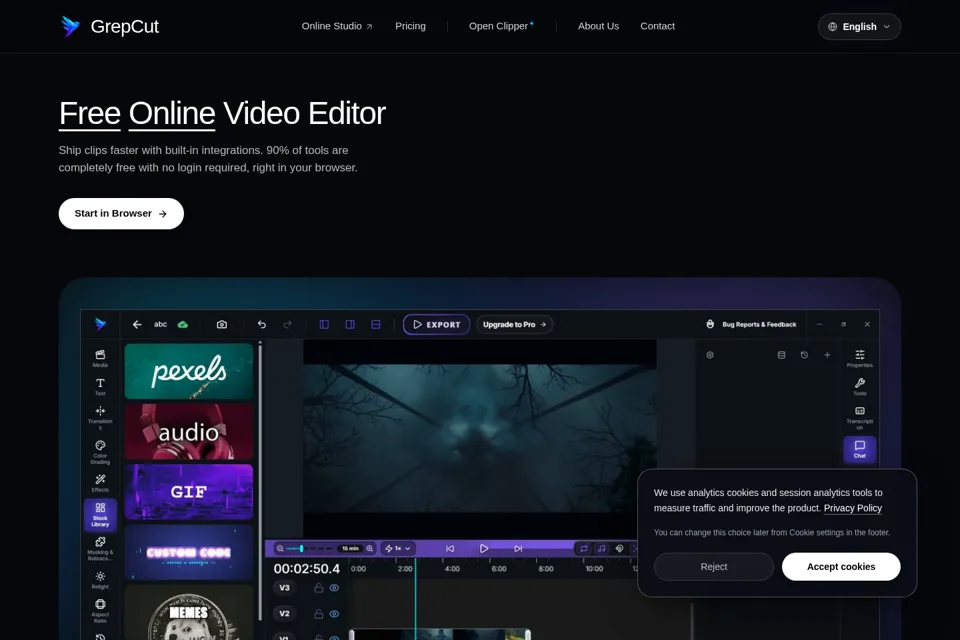Toggle the left panel layout icon

(x=324, y=325)
